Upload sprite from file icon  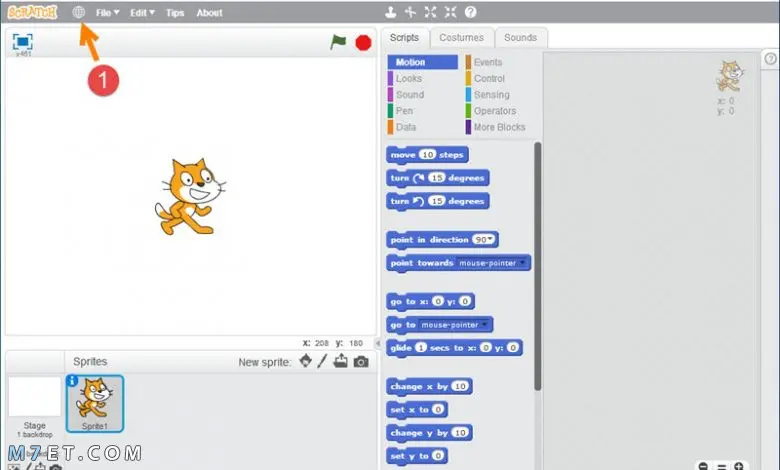[341, 361]
